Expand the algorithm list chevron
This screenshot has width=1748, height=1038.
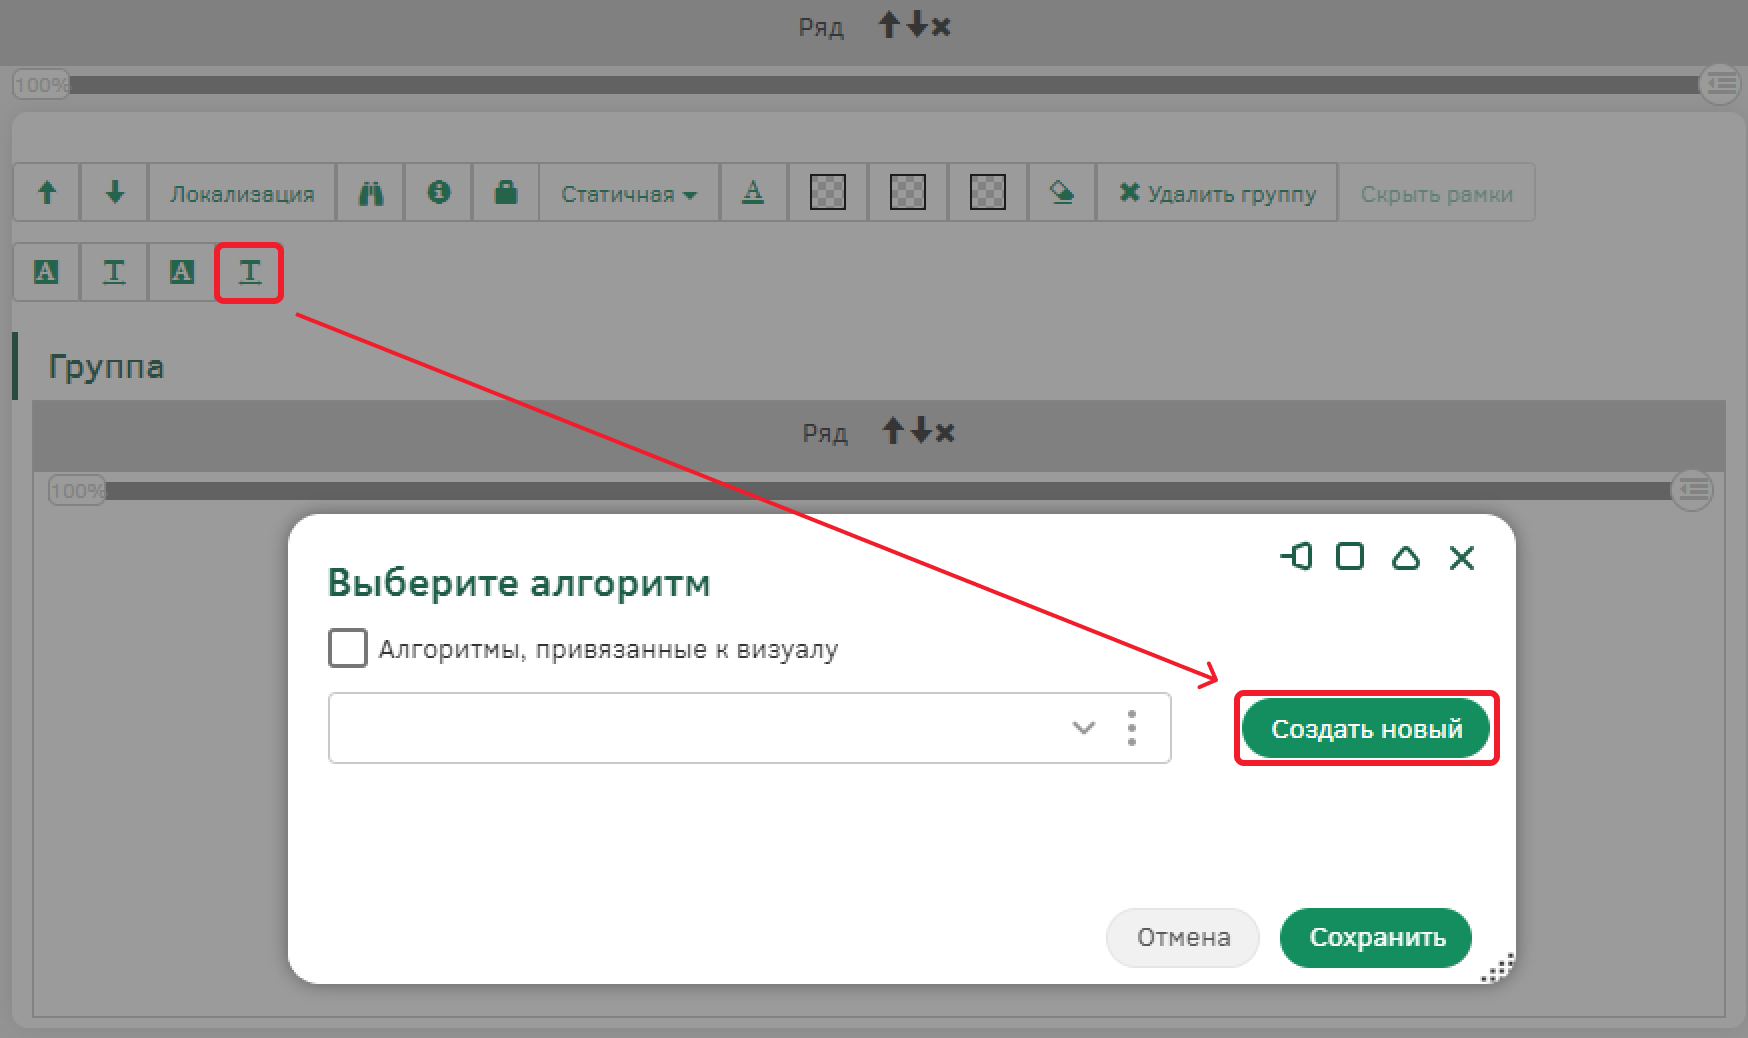(x=1083, y=728)
